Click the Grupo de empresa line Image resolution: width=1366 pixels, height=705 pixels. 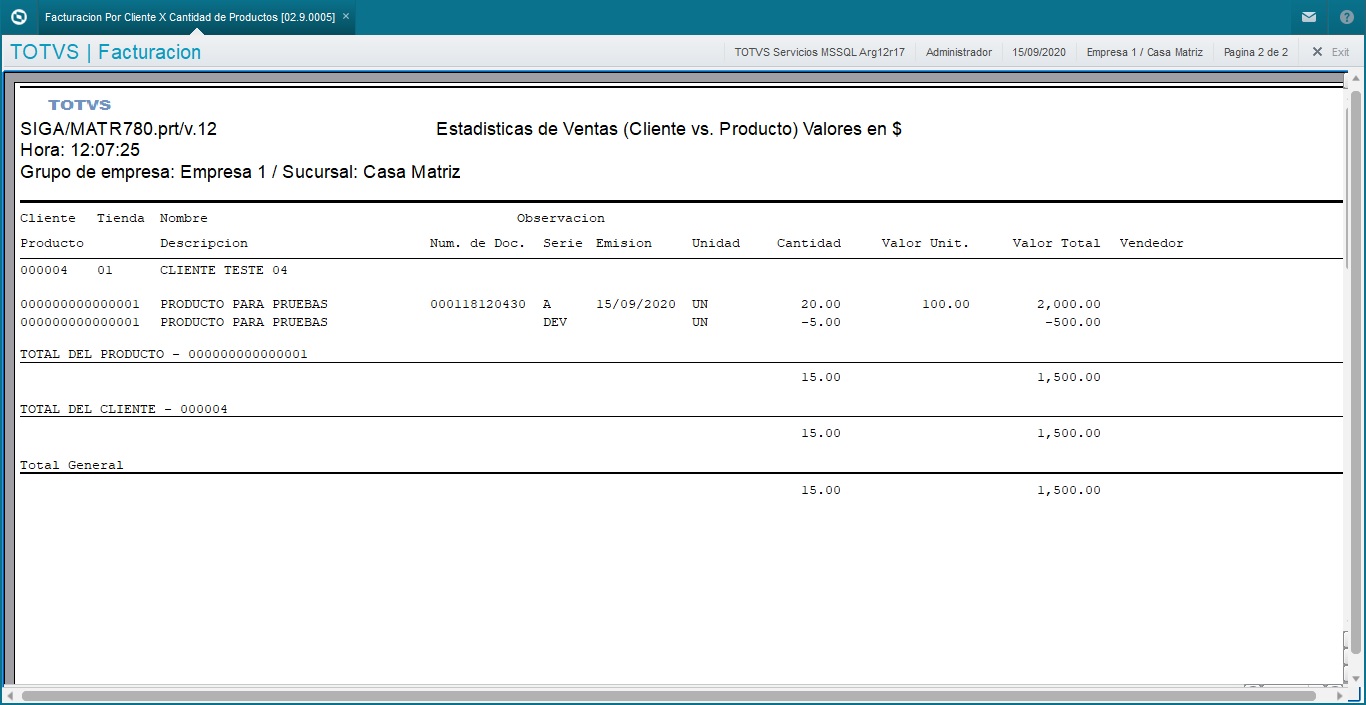[x=240, y=172]
